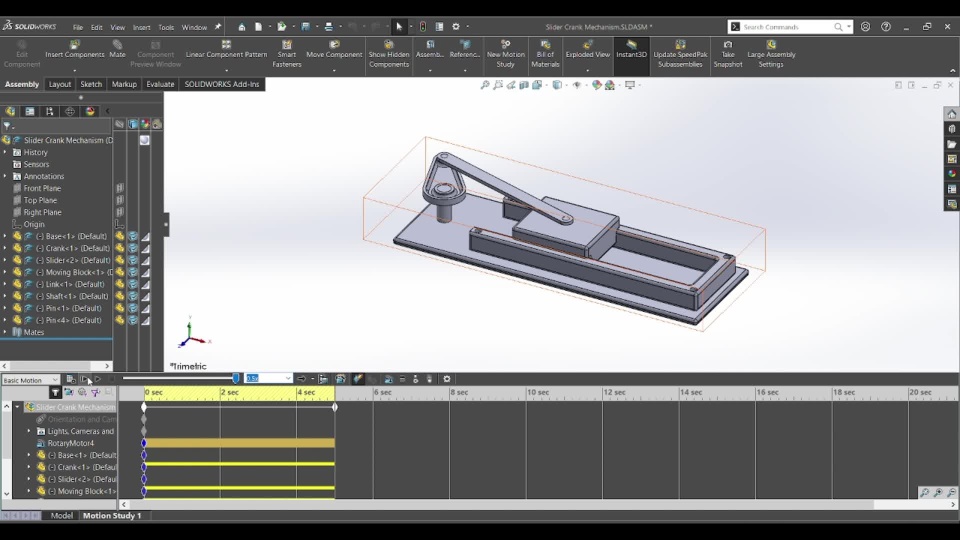
Task: Click the 4 sec end keyframe diamond
Action: click(x=335, y=407)
